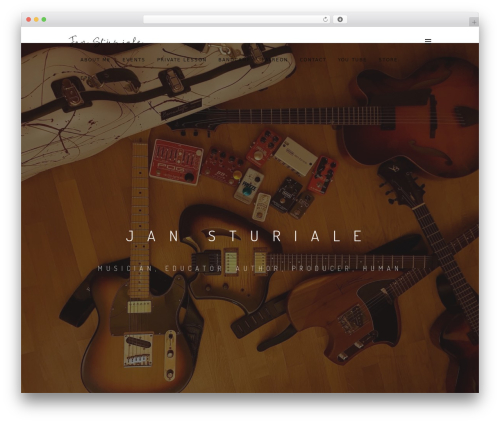Go to the Events page
Image resolution: width=500 pixels, height=423 pixels.
click(134, 60)
